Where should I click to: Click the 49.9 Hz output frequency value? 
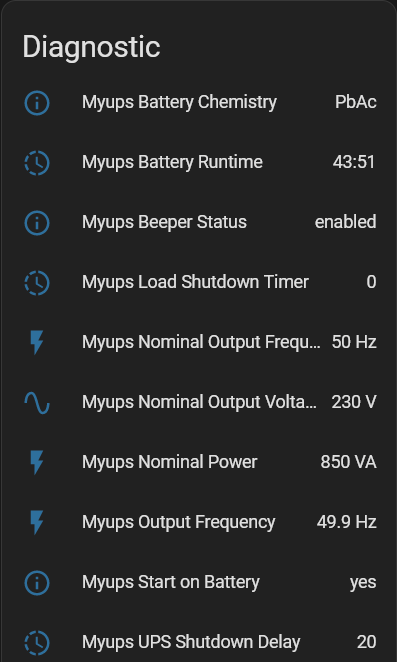(346, 522)
